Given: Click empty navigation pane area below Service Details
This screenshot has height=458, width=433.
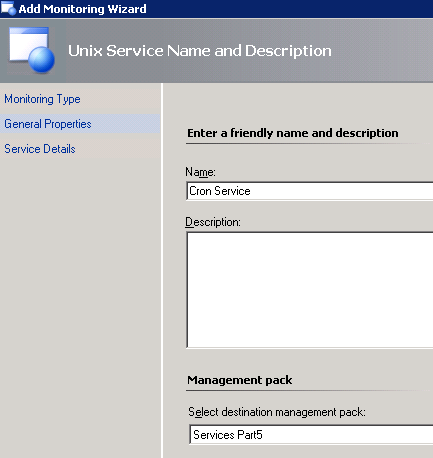Looking at the screenshot, I should pyautogui.click(x=80, y=300).
